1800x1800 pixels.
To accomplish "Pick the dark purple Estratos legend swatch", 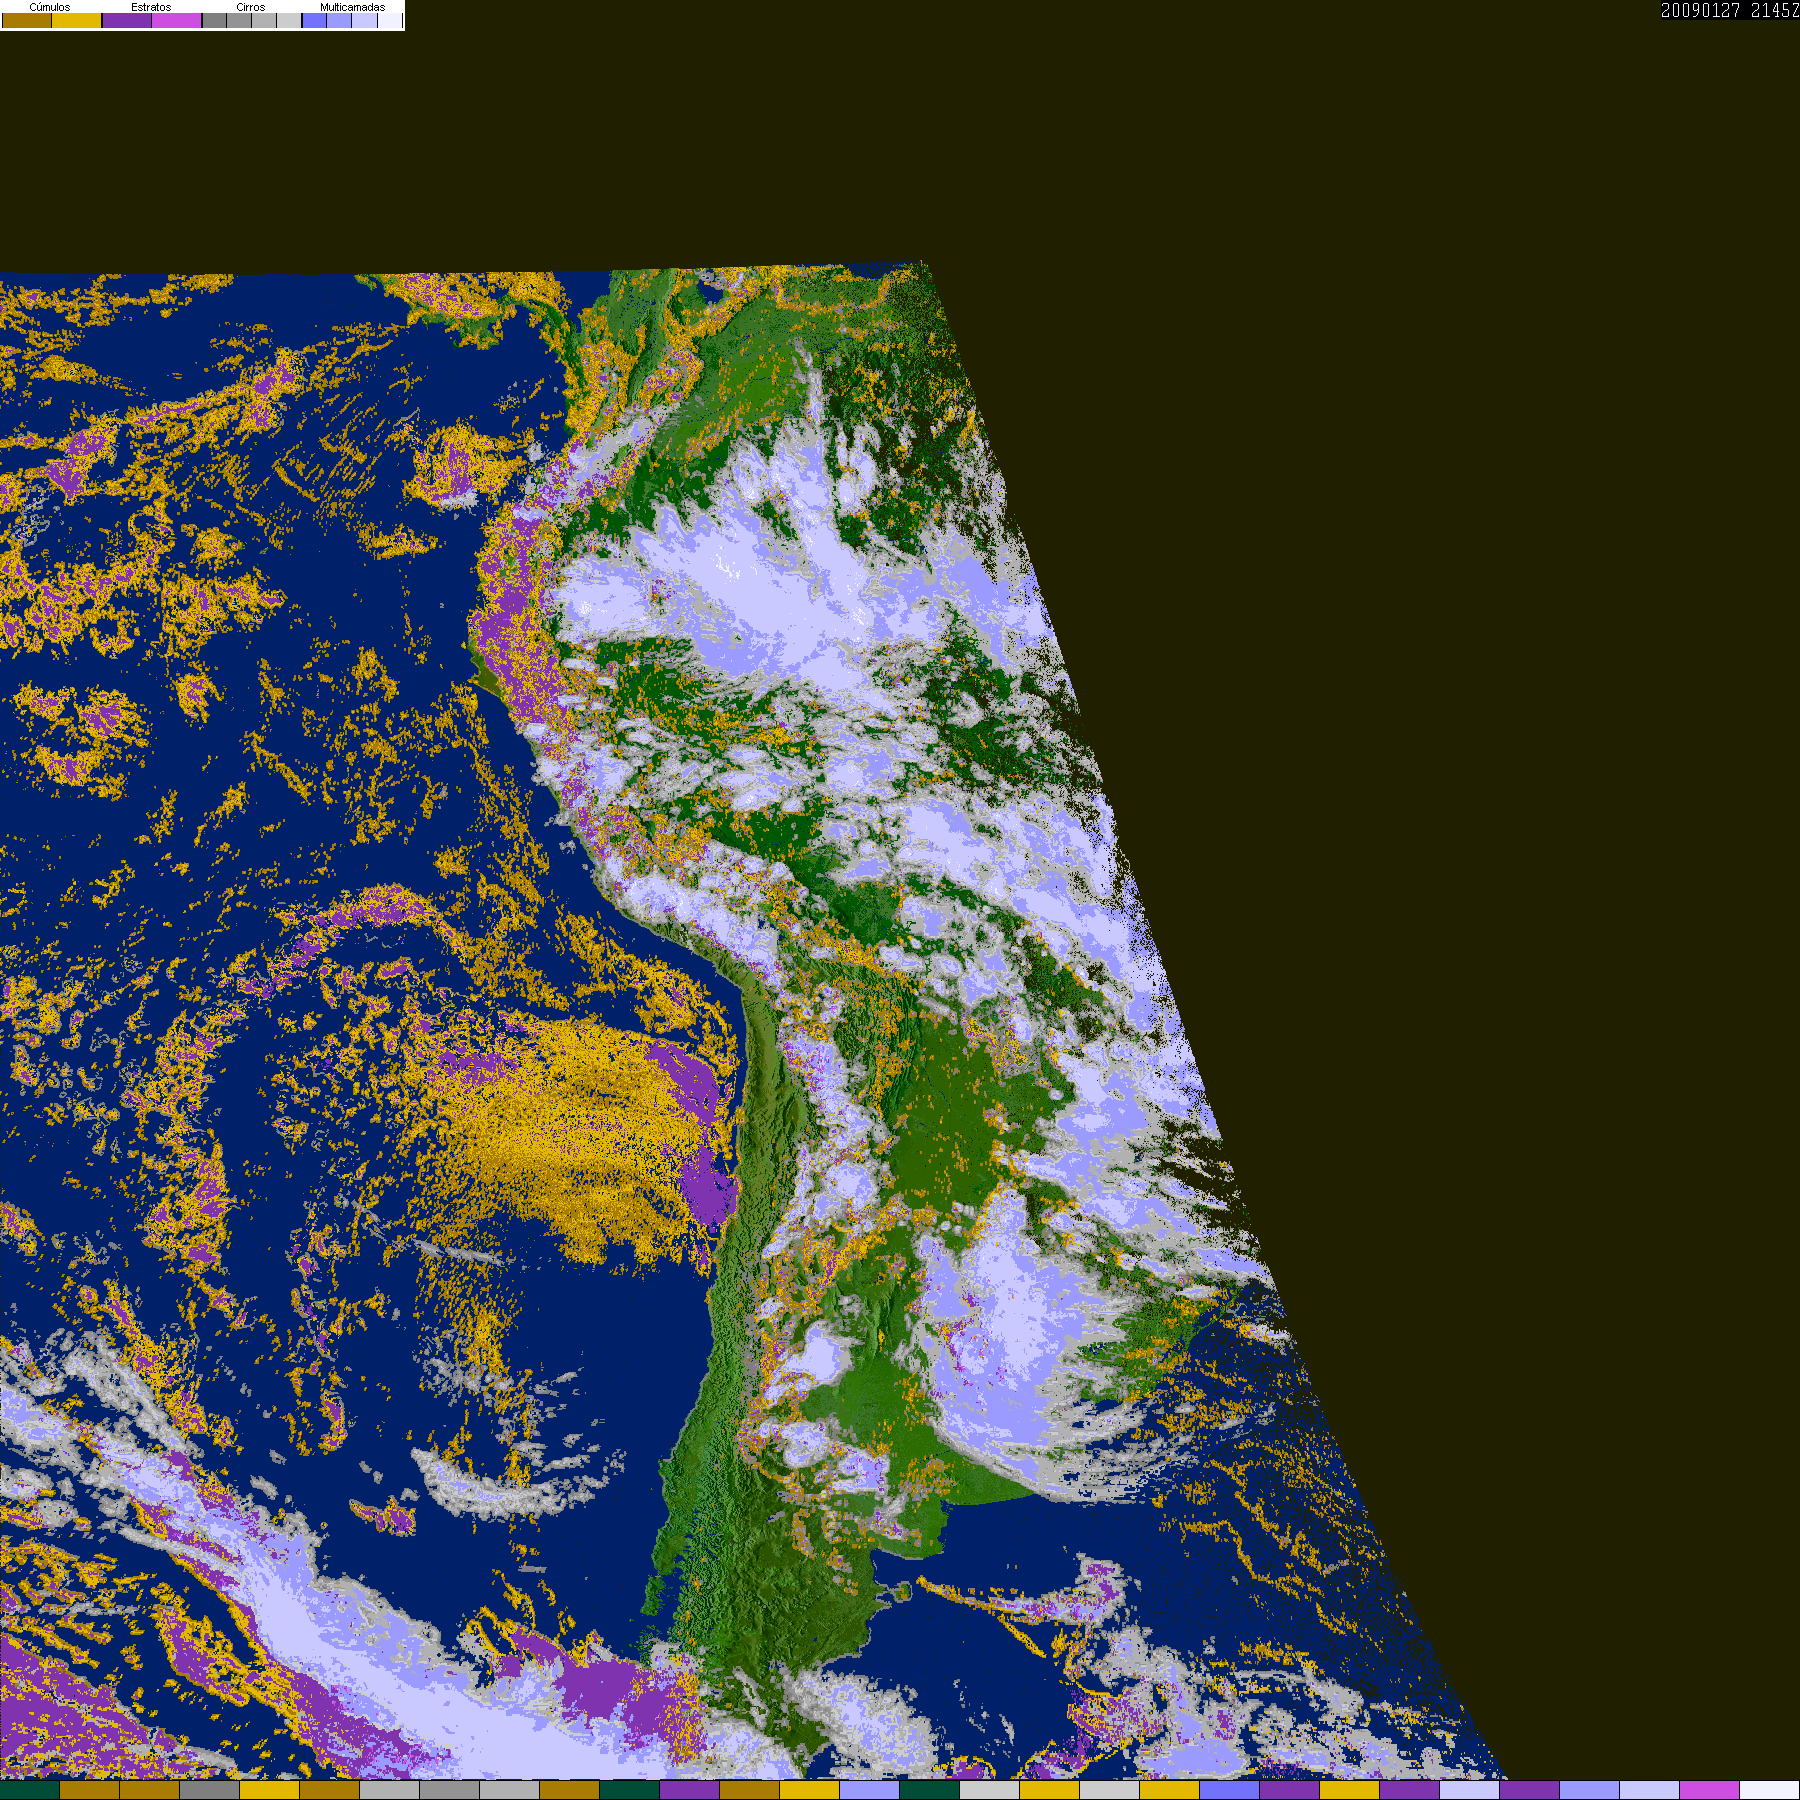I will [x=127, y=20].
